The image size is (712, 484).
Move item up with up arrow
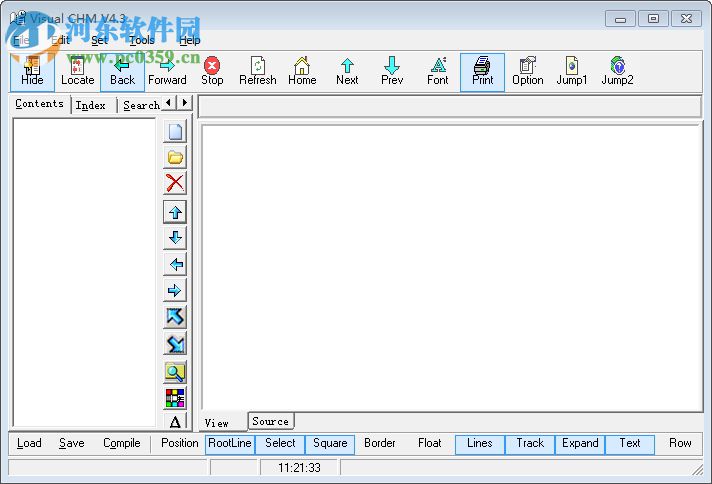[175, 212]
